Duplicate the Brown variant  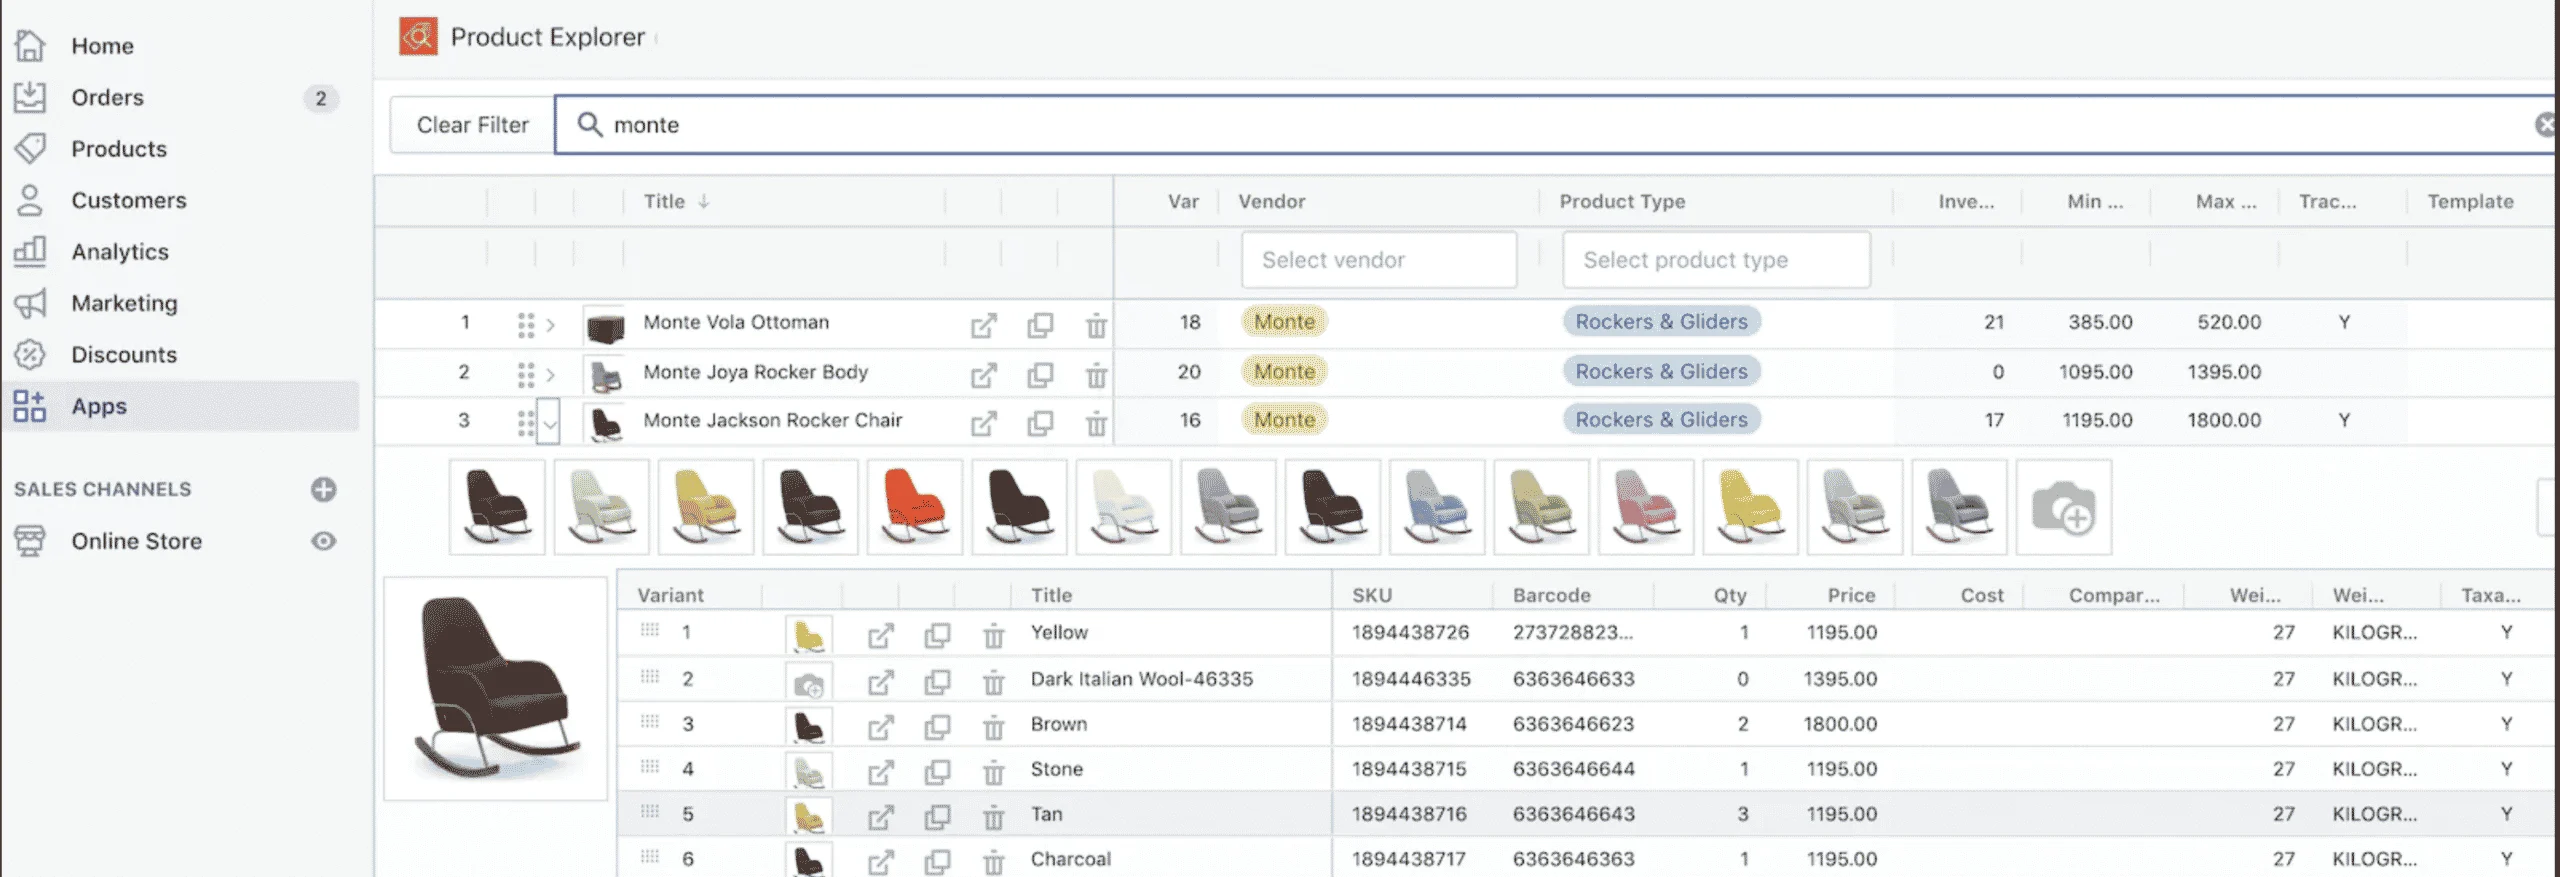pyautogui.click(x=937, y=727)
